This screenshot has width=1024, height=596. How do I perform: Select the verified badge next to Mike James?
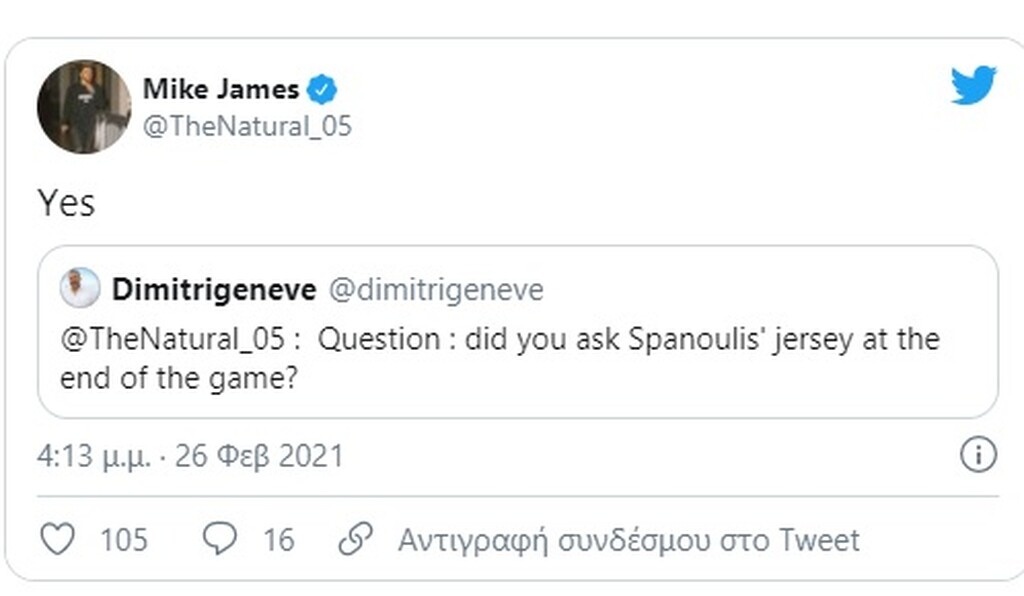320,88
